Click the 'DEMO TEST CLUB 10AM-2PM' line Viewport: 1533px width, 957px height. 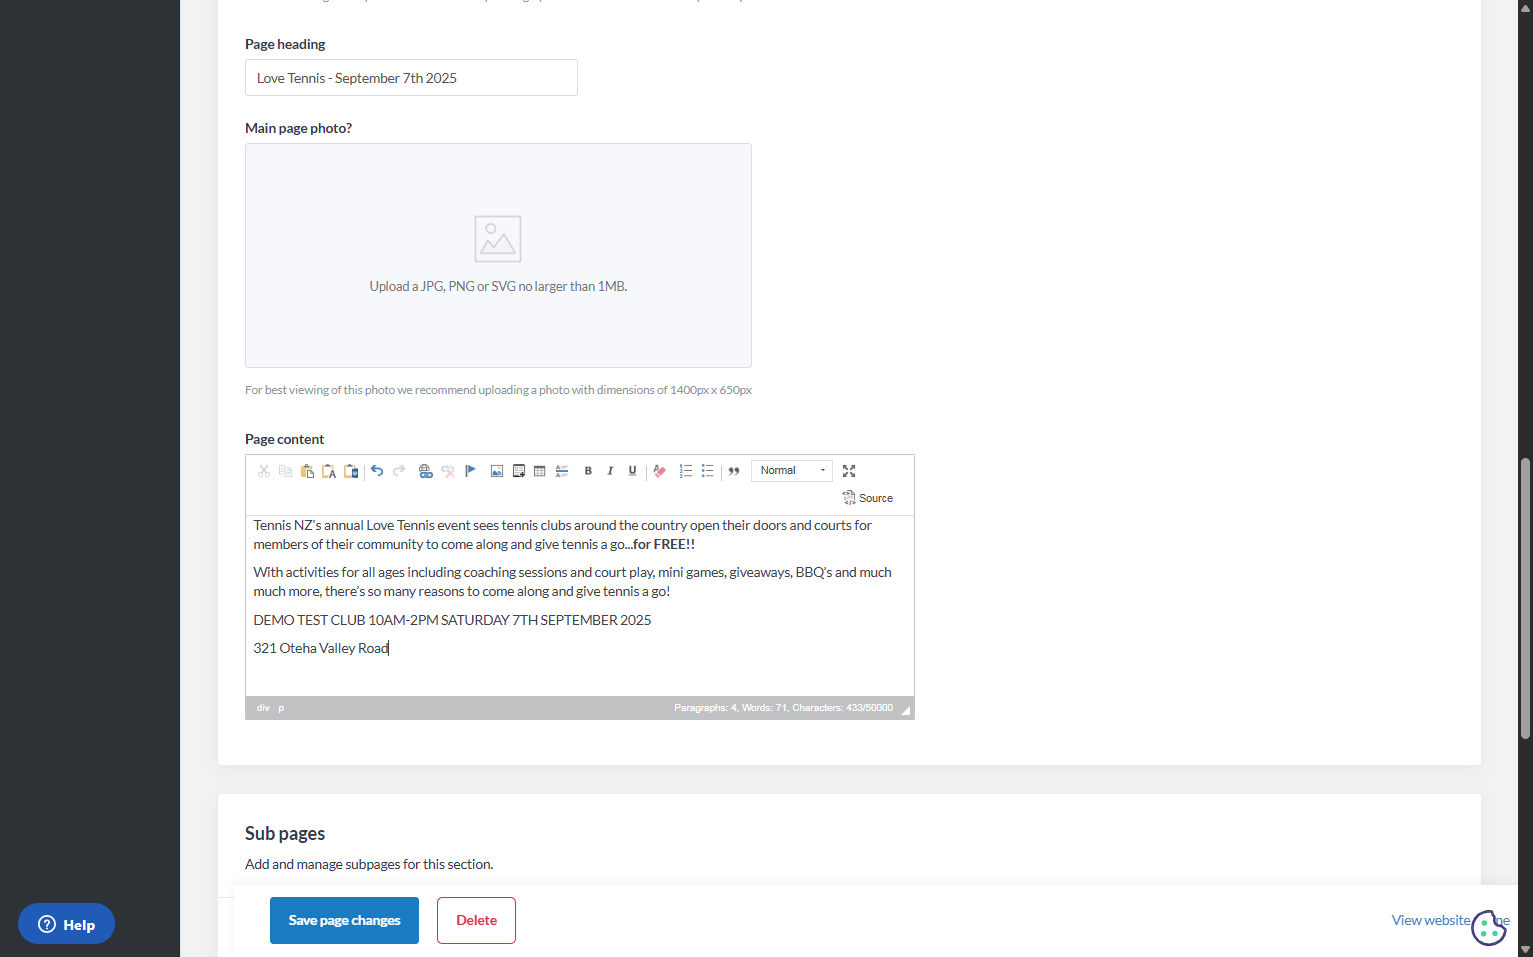coord(452,620)
